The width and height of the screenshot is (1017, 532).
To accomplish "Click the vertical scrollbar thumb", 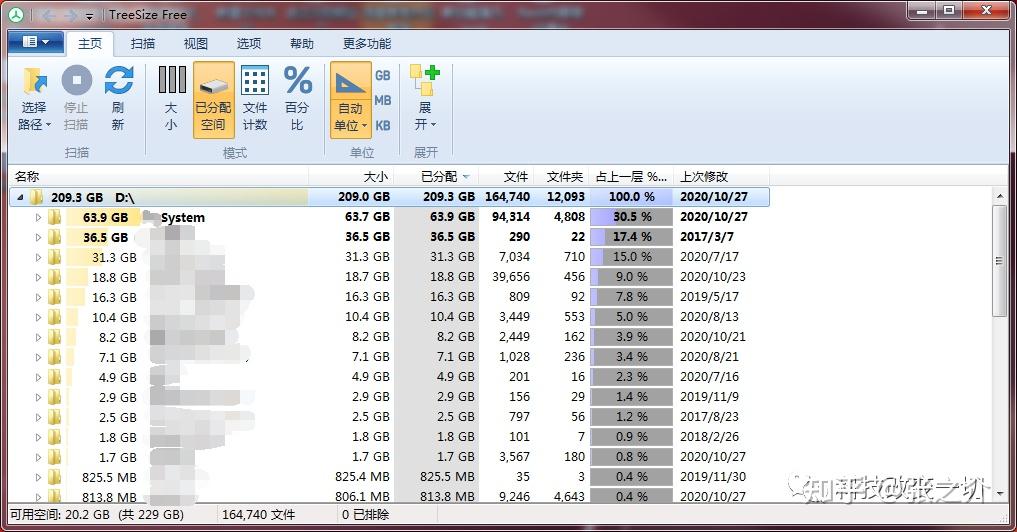I will [x=999, y=261].
